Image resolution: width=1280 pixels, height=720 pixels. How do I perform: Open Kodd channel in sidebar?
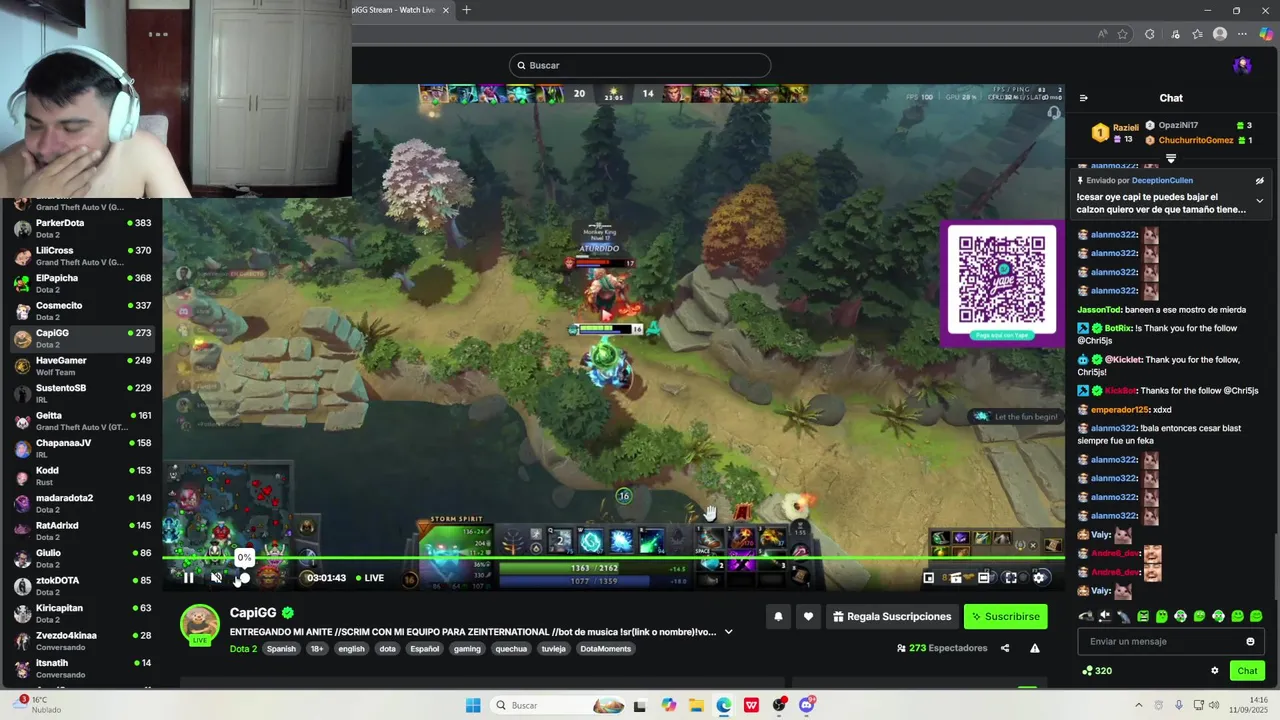(81, 476)
